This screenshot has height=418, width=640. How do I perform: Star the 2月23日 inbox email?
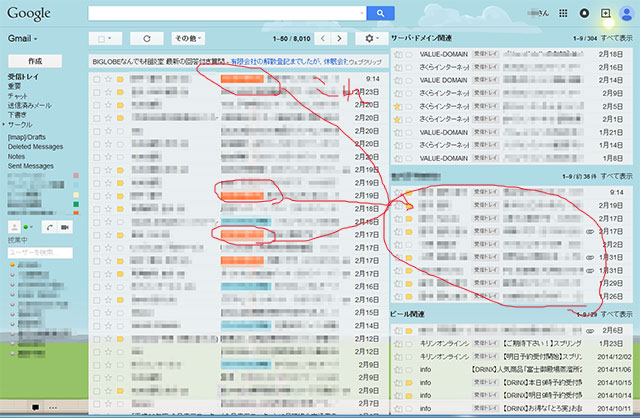[108, 92]
